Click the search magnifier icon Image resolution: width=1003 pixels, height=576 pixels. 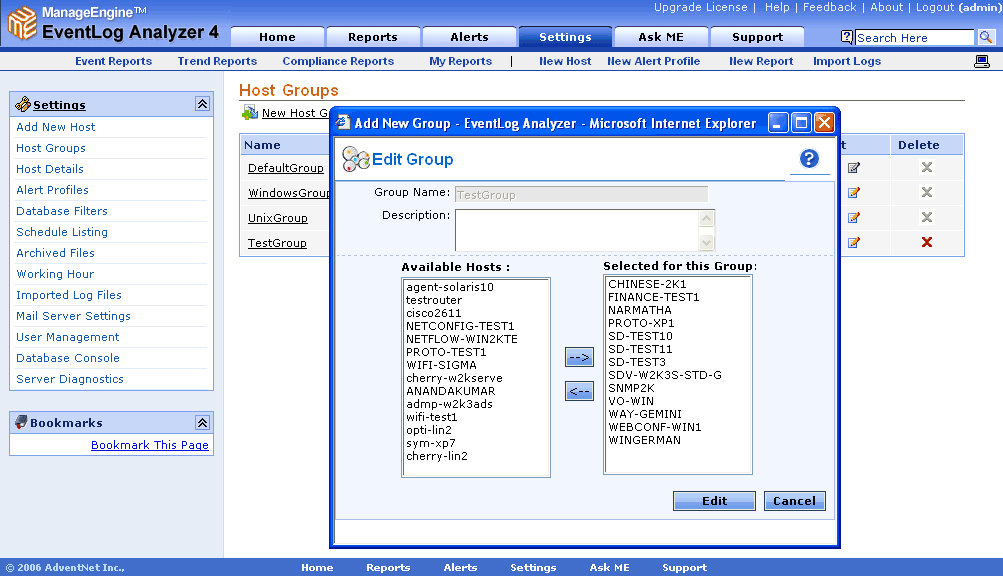(985, 37)
